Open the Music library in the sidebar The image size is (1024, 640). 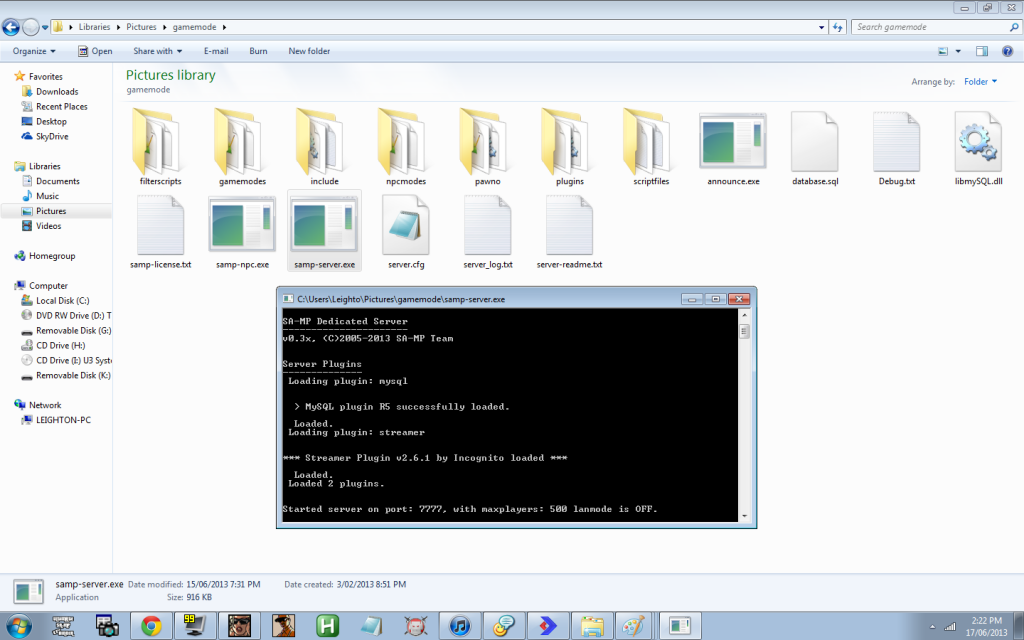(47, 196)
